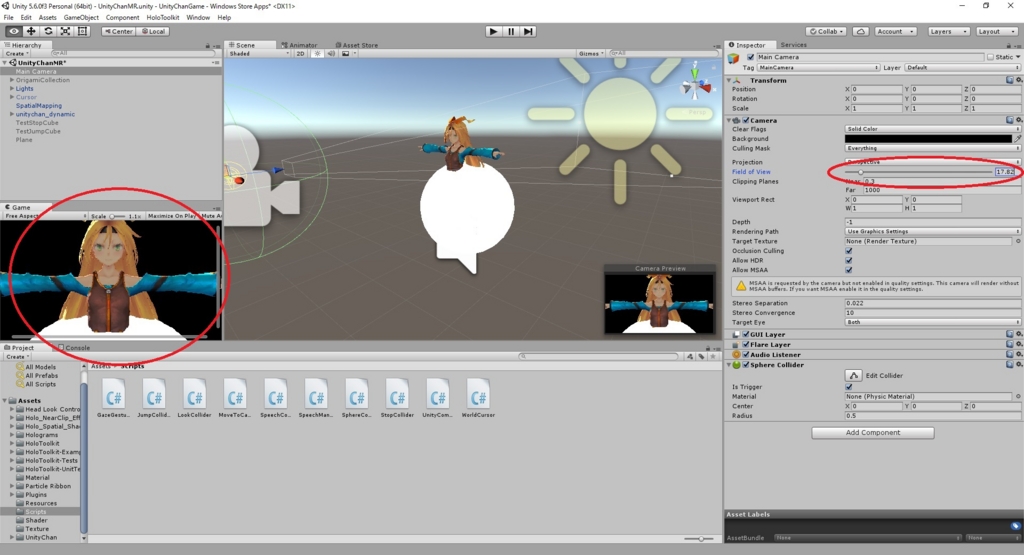The image size is (1024, 555).
Task: Disable the Camera component checkbox
Action: (x=746, y=120)
